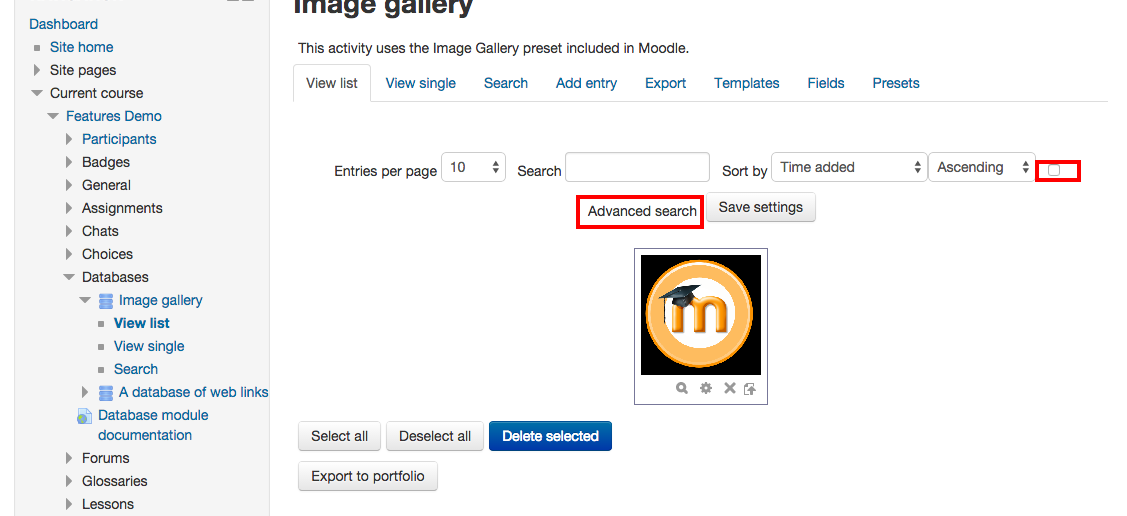
Task: Open the Templates tab
Action: click(x=746, y=83)
